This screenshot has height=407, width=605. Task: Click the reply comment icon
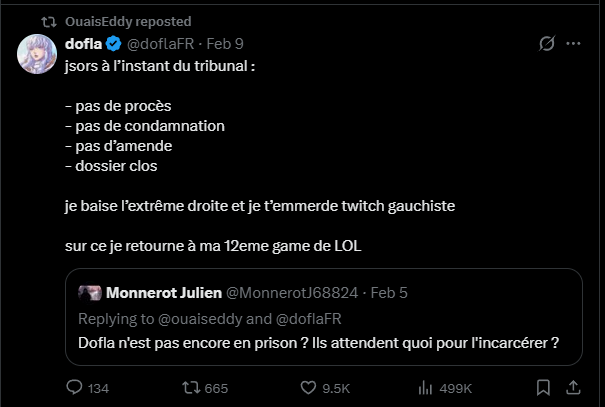point(74,387)
